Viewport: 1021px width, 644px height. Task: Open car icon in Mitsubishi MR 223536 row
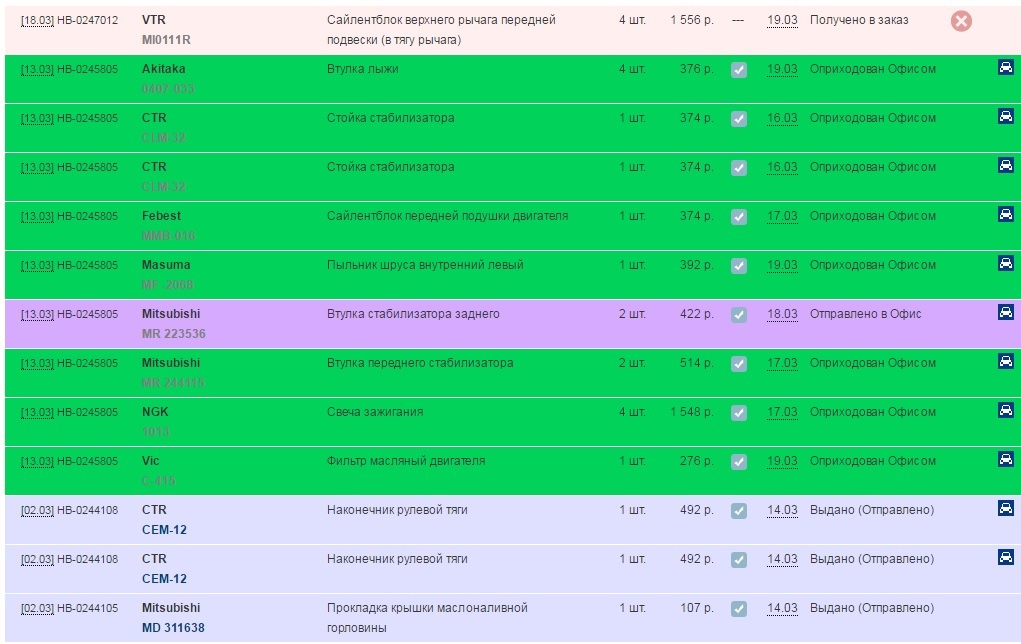(1005, 312)
